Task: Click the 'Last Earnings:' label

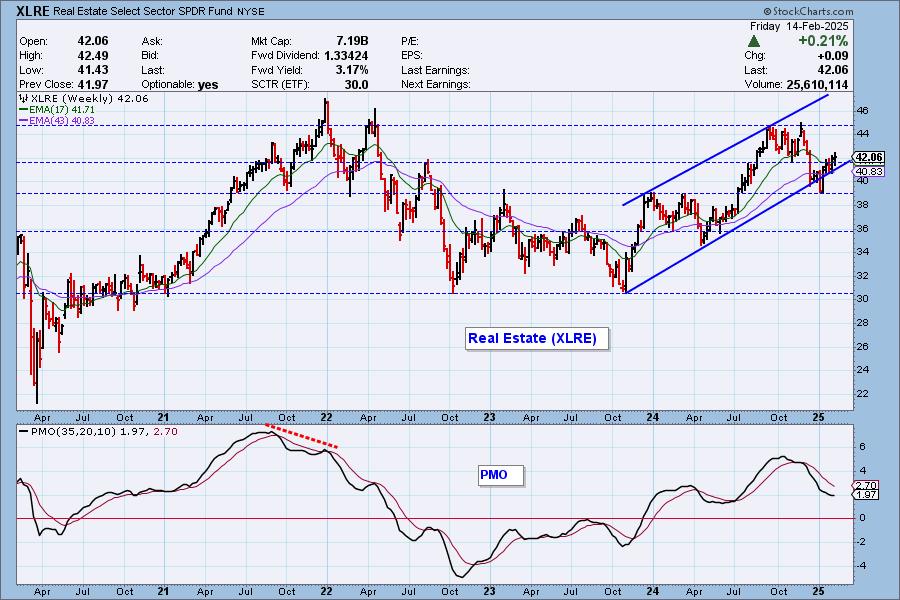Action: [435, 70]
